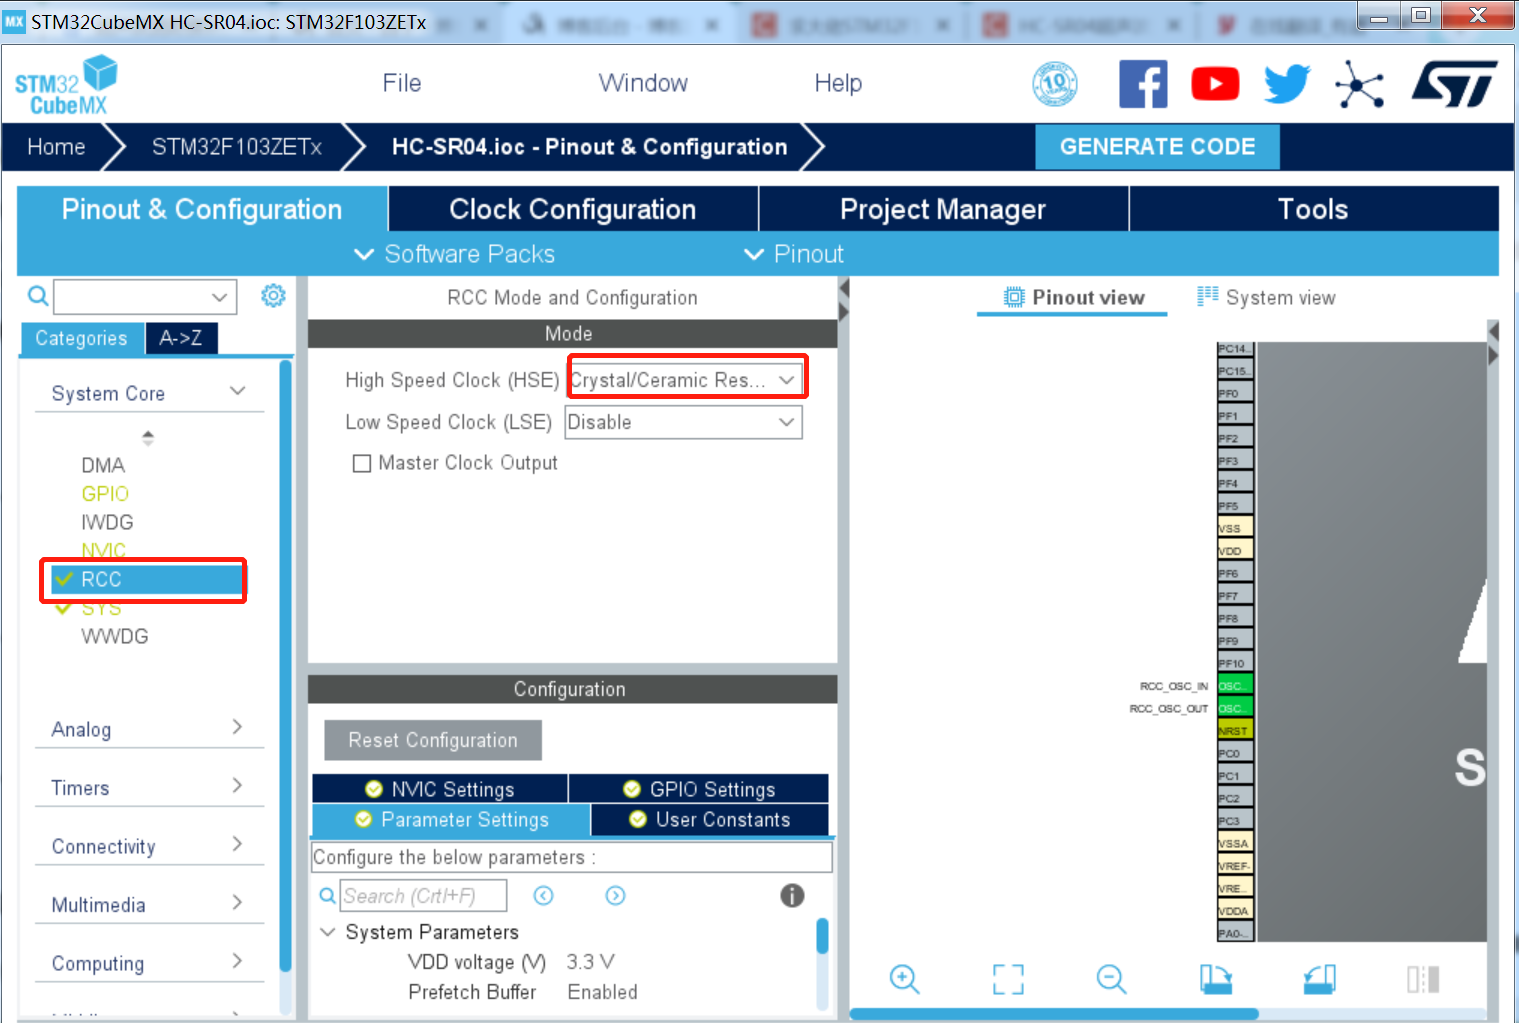Select DMA in the System Core list
1519x1023 pixels.
pyautogui.click(x=103, y=465)
